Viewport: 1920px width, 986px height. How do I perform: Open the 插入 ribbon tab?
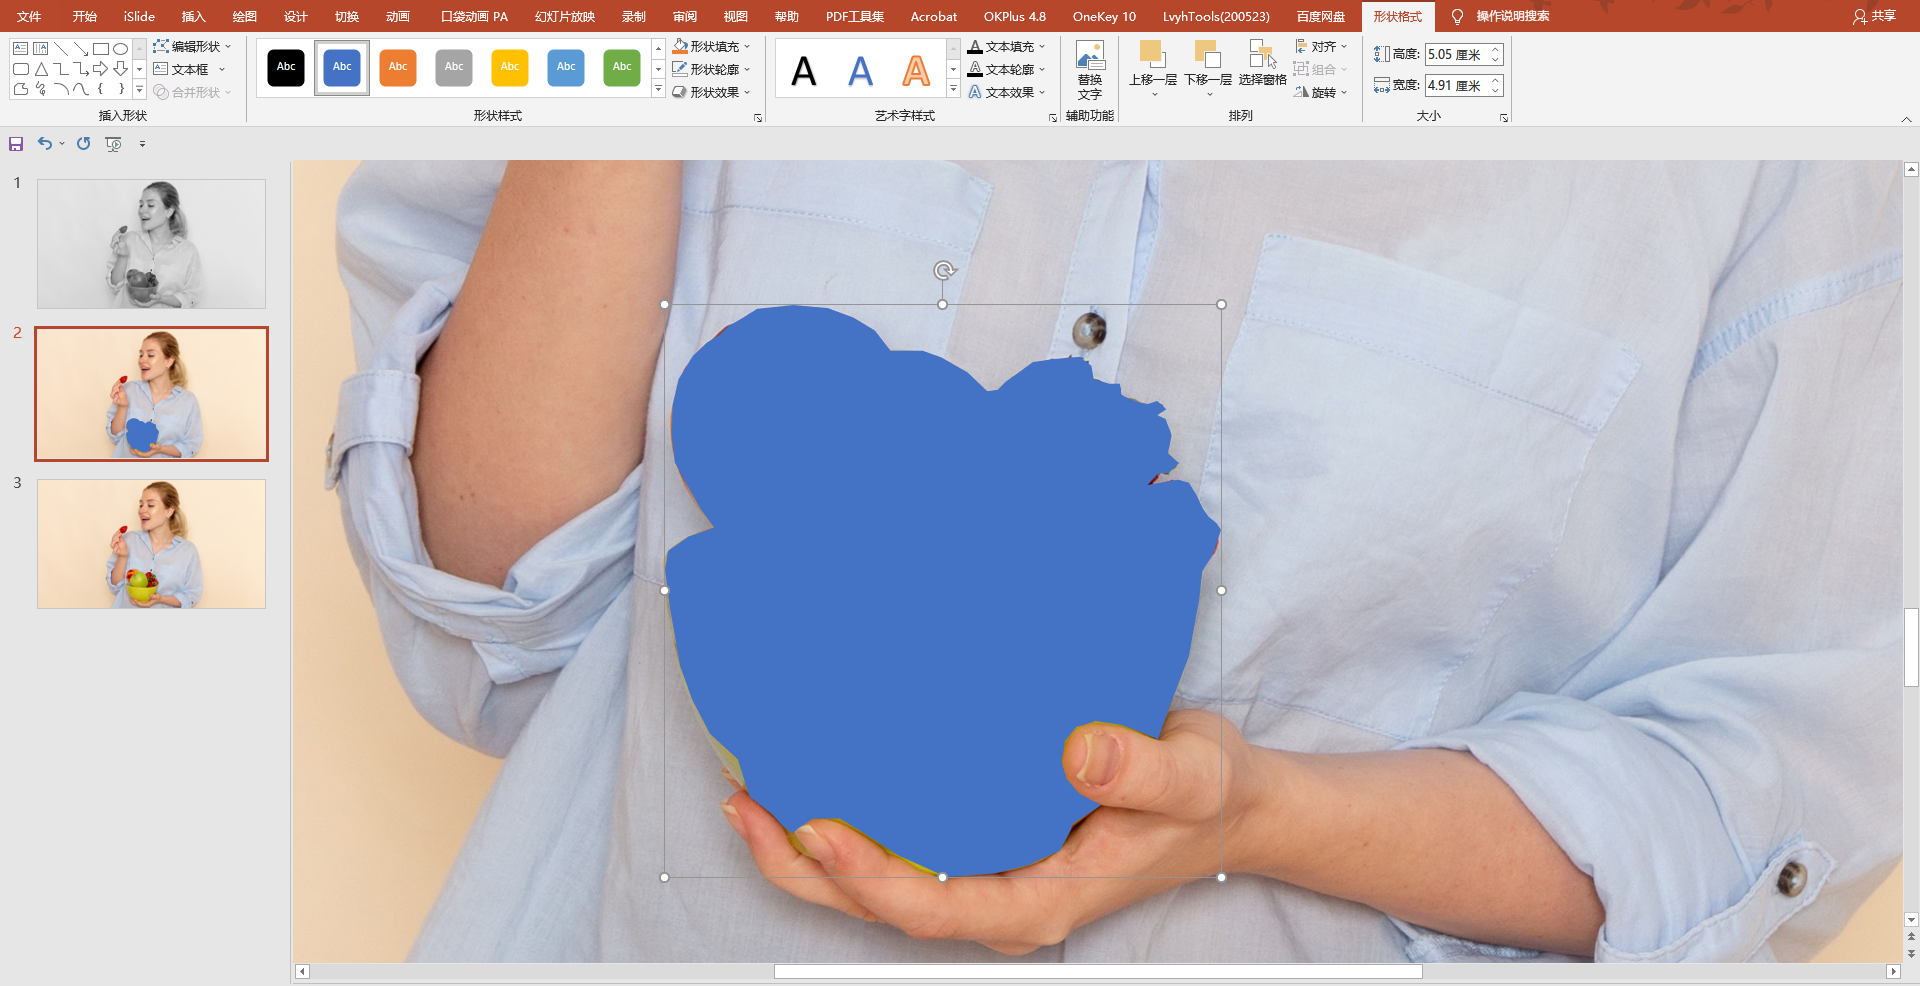coord(193,16)
